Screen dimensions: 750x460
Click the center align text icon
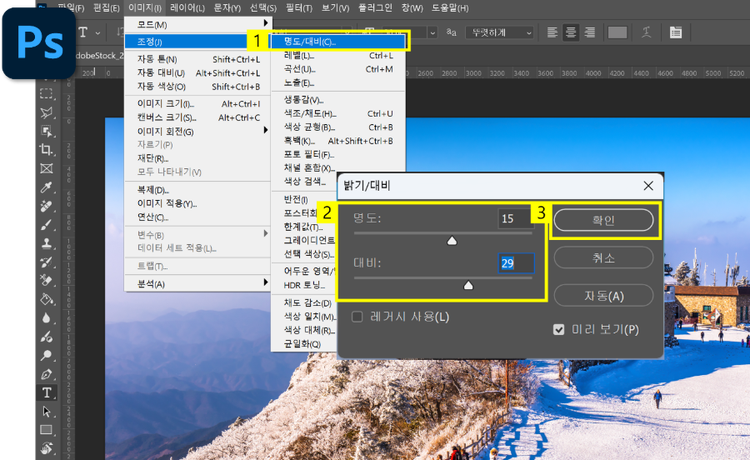tap(571, 33)
